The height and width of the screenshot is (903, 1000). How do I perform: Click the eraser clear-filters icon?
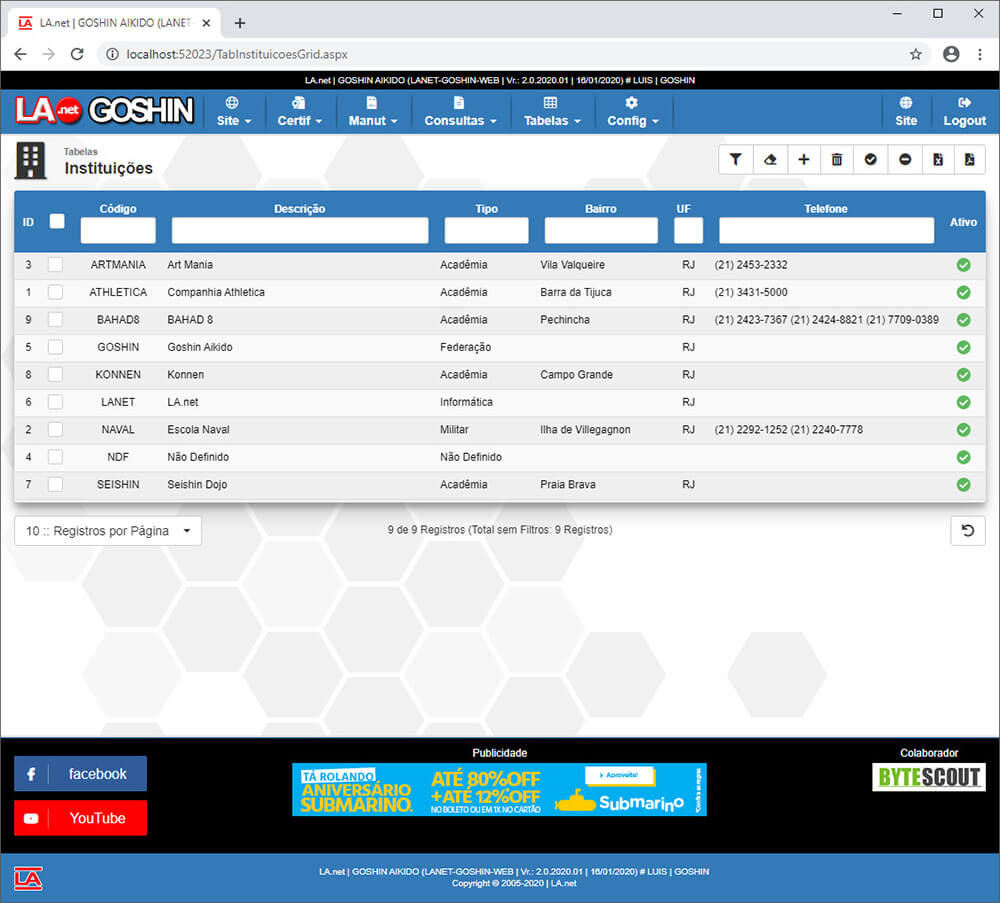(x=769, y=160)
